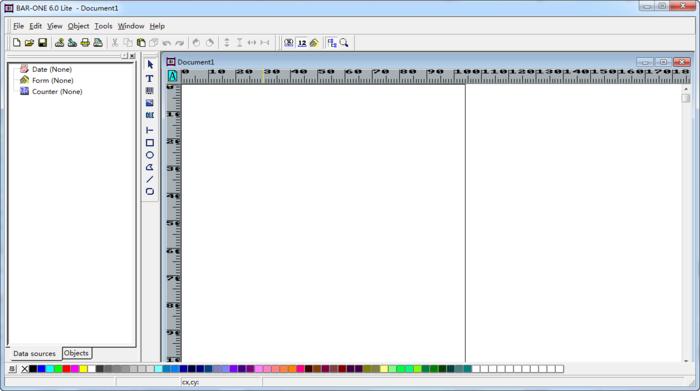Select the barcode tool below the Text tool

[150, 91]
